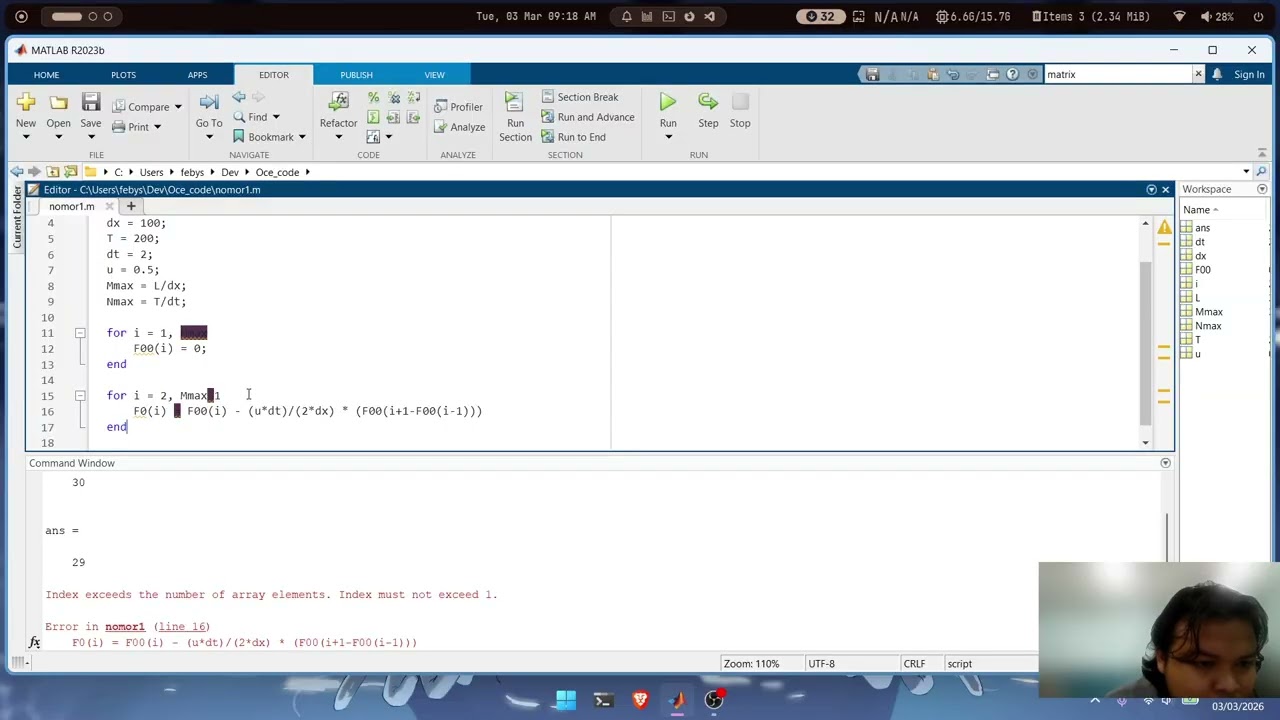Image resolution: width=1280 pixels, height=720 pixels.
Task: Collapse the for loop on line 15
Action: tap(80, 396)
